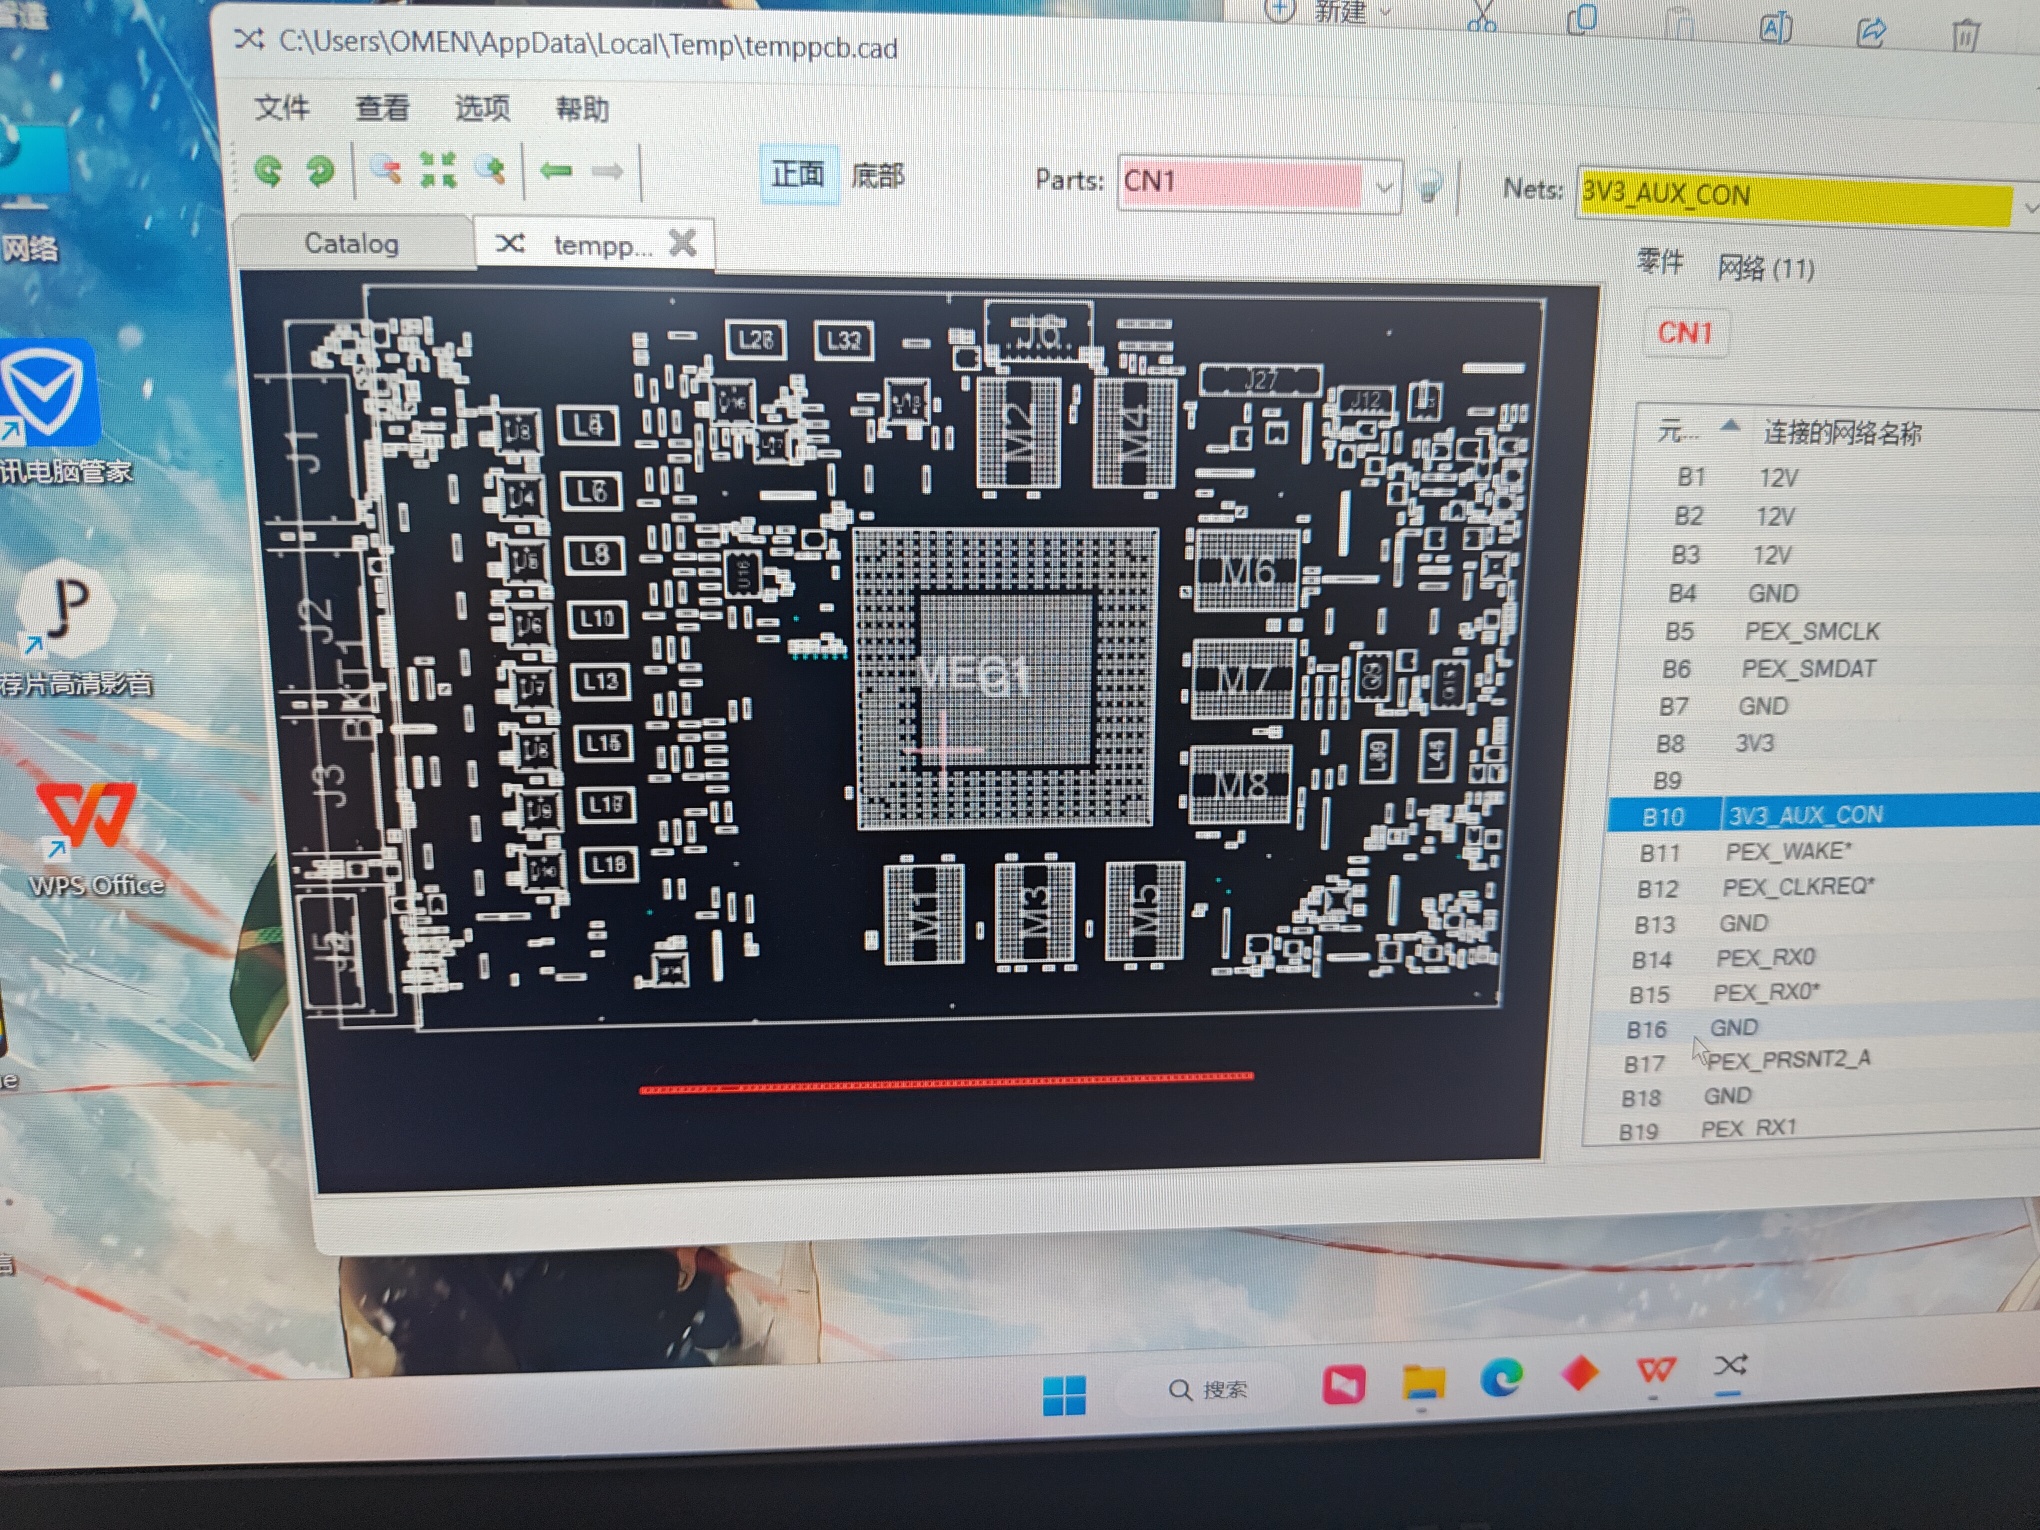2040x1530 pixels.
Task: Click the red CN1 part button
Action: (x=1685, y=332)
